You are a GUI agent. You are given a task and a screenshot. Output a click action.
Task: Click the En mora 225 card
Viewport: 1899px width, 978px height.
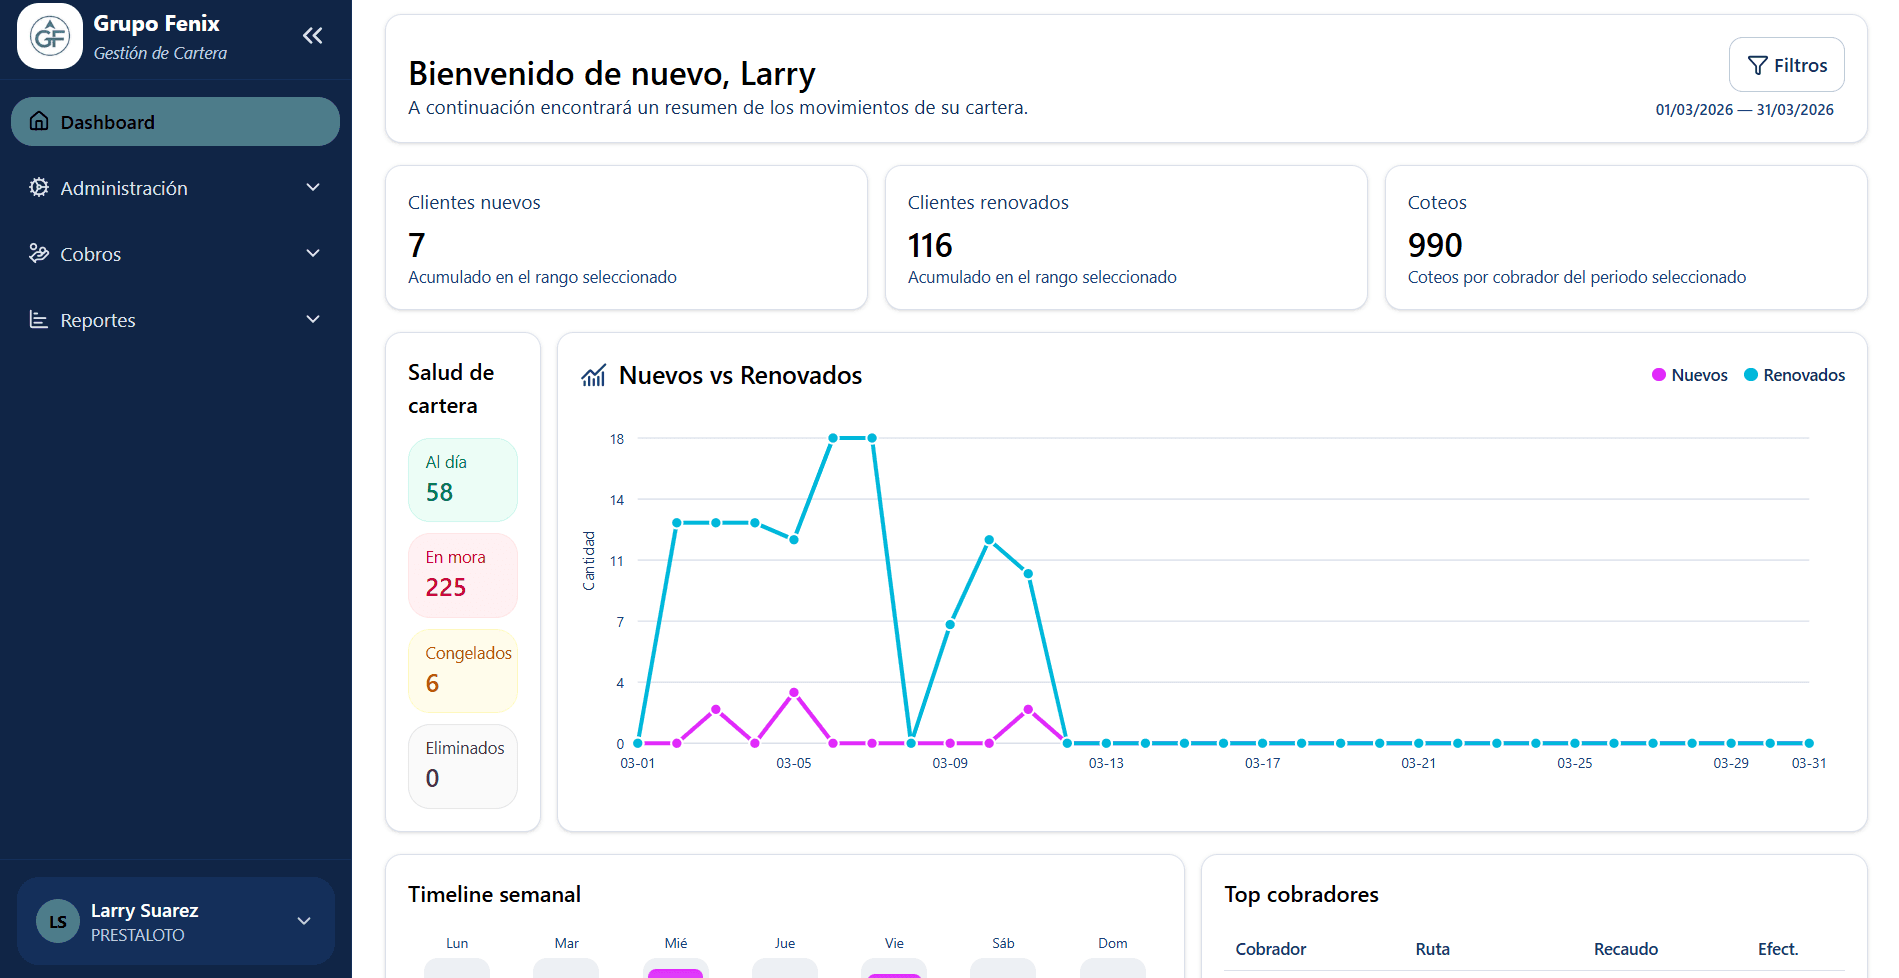tap(462, 575)
